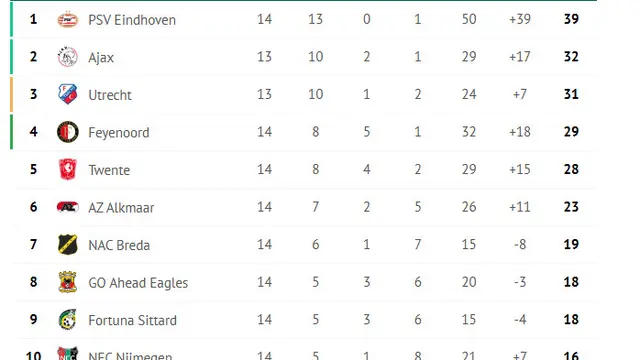This screenshot has height=360, width=640.
Task: Open the Ajax team name link
Action: 101,58
